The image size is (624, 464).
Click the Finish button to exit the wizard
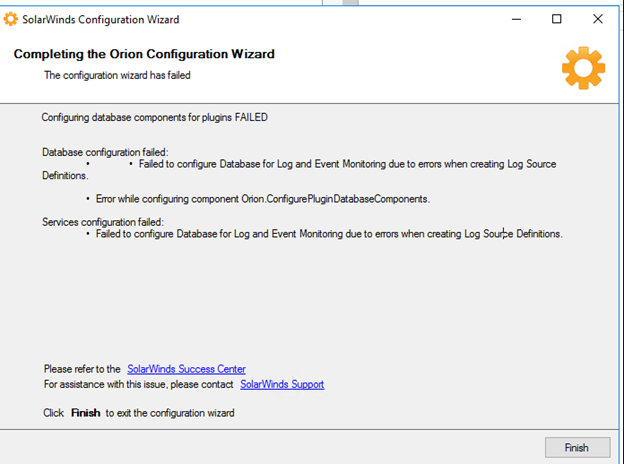coord(577,448)
